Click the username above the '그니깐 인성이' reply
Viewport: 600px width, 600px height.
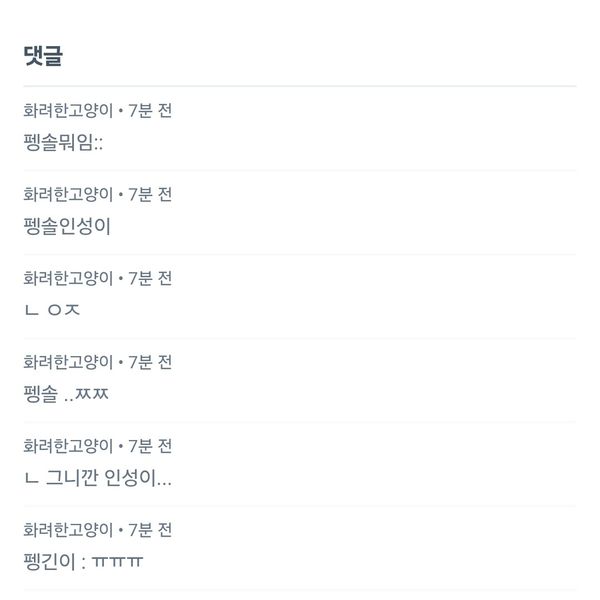[x=68, y=446]
